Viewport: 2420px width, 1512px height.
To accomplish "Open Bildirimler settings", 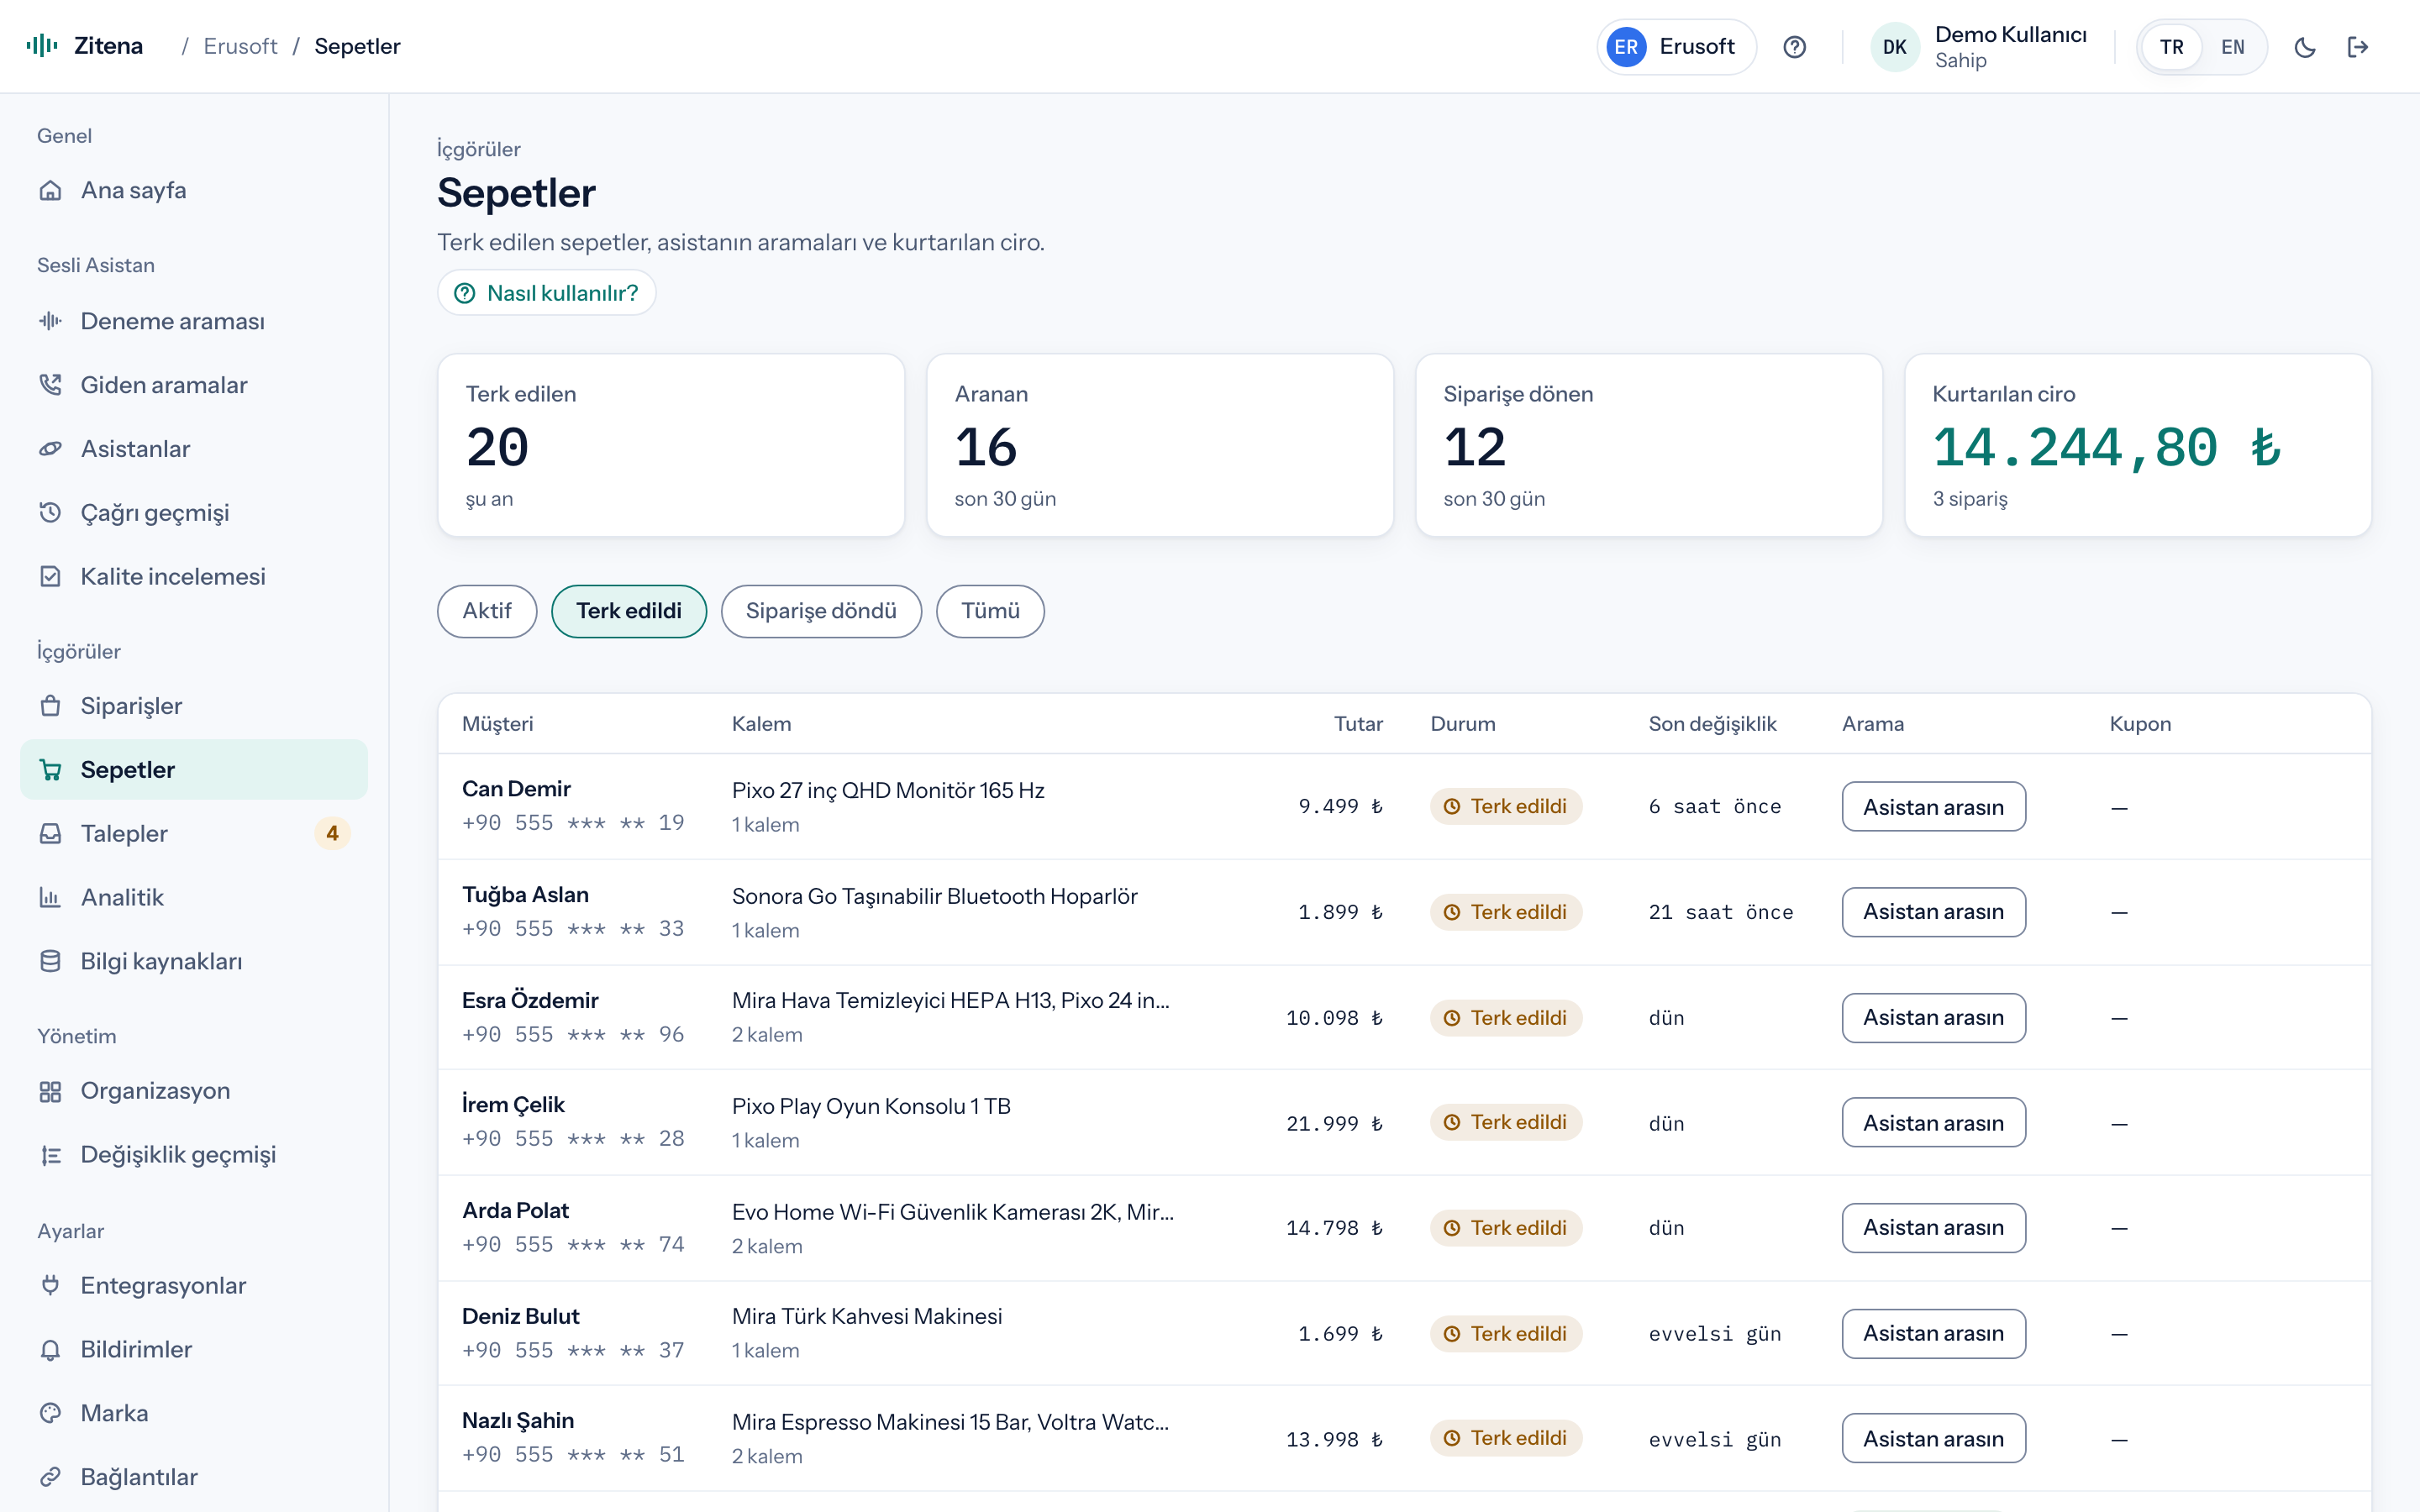I will (193, 1350).
